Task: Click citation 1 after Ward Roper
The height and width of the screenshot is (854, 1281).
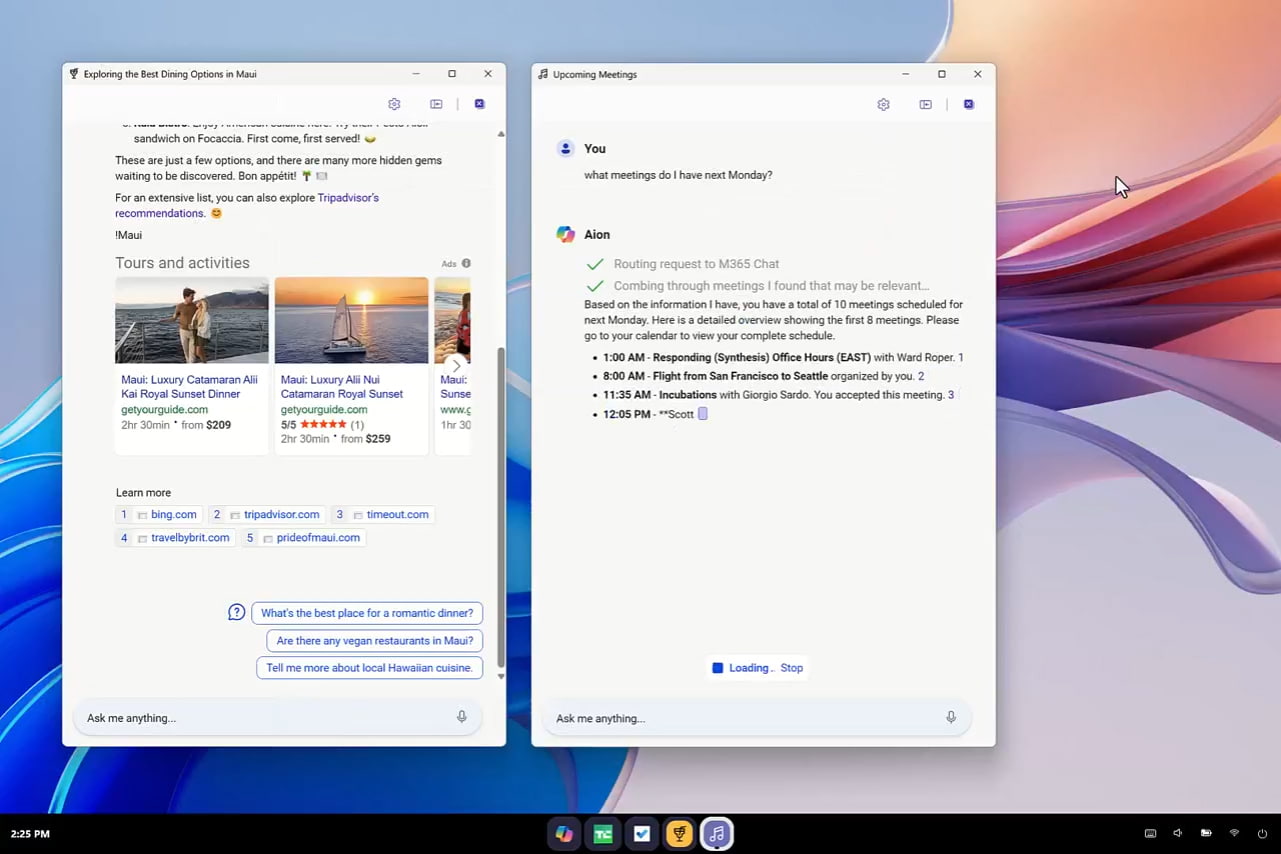Action: [x=961, y=357]
